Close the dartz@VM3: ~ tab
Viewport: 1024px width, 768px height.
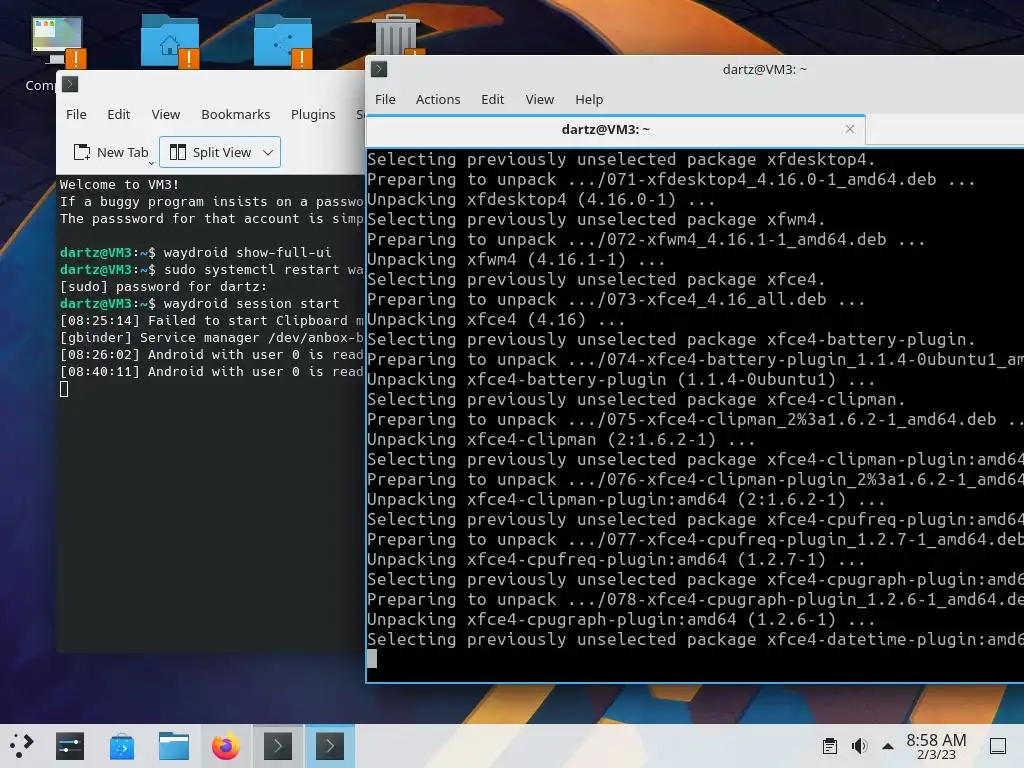tap(850, 129)
